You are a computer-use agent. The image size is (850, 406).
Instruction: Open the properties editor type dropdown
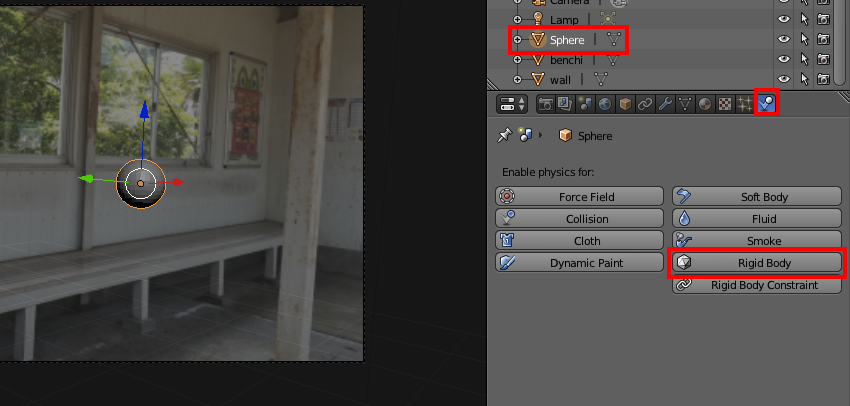(512, 104)
